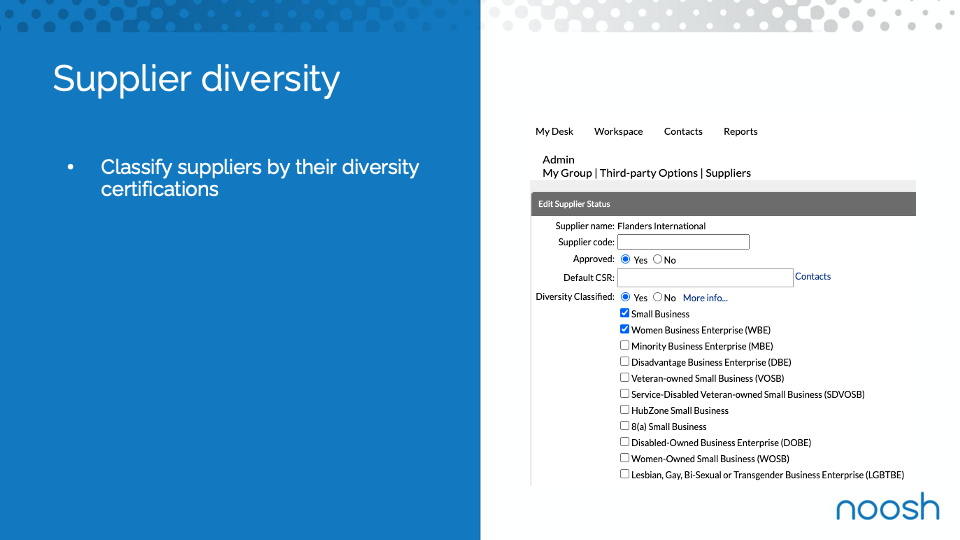Check the LGBTBE checkbox

pyautogui.click(x=624, y=474)
